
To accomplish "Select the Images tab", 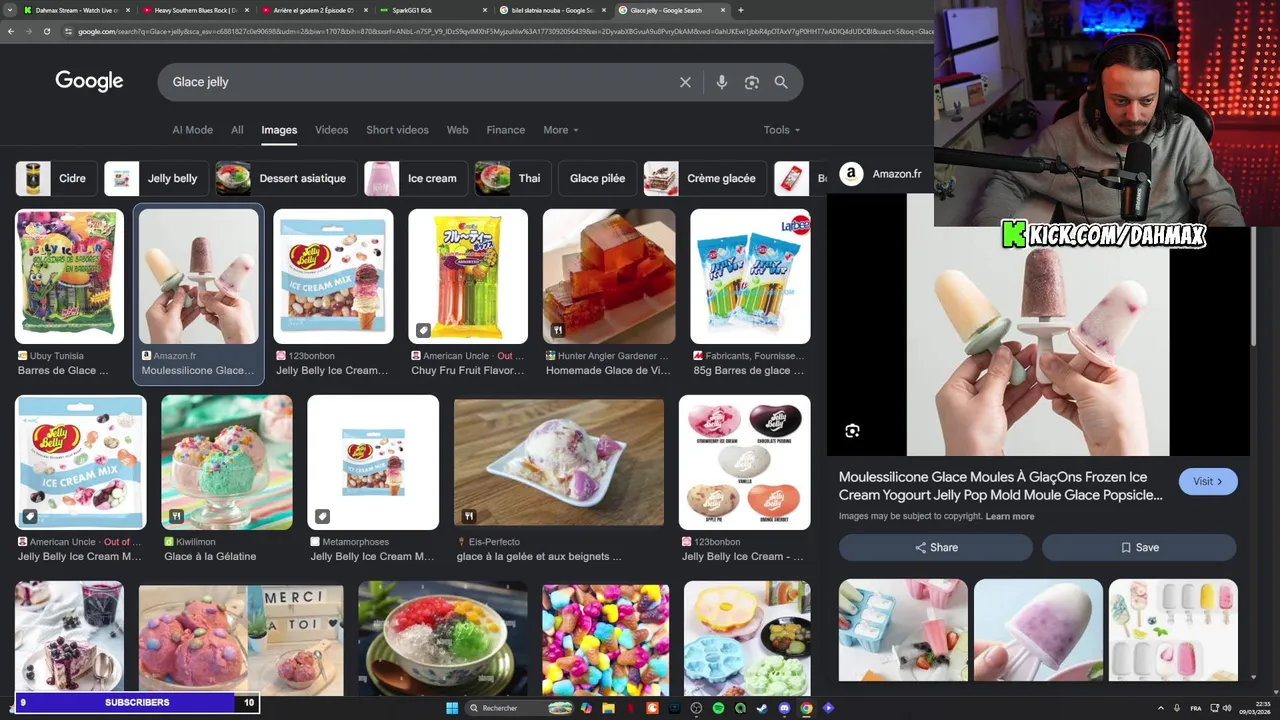I will [279, 130].
